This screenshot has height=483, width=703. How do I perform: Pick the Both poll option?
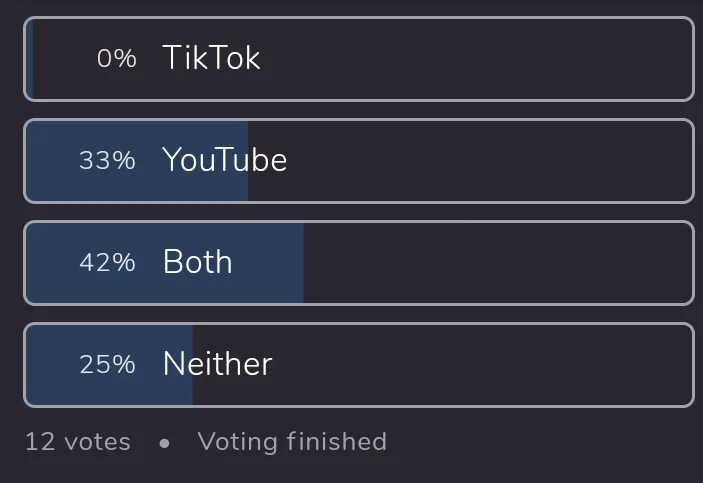pyautogui.click(x=359, y=263)
